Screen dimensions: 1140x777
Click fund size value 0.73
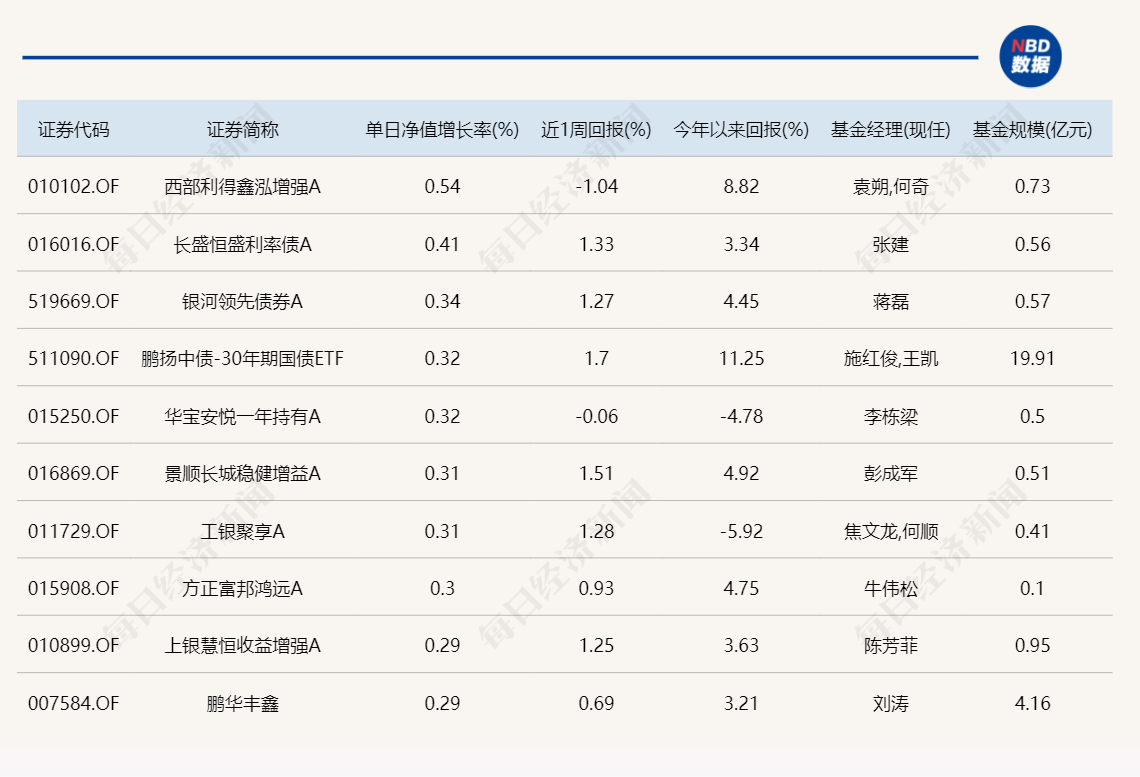(x=1032, y=187)
